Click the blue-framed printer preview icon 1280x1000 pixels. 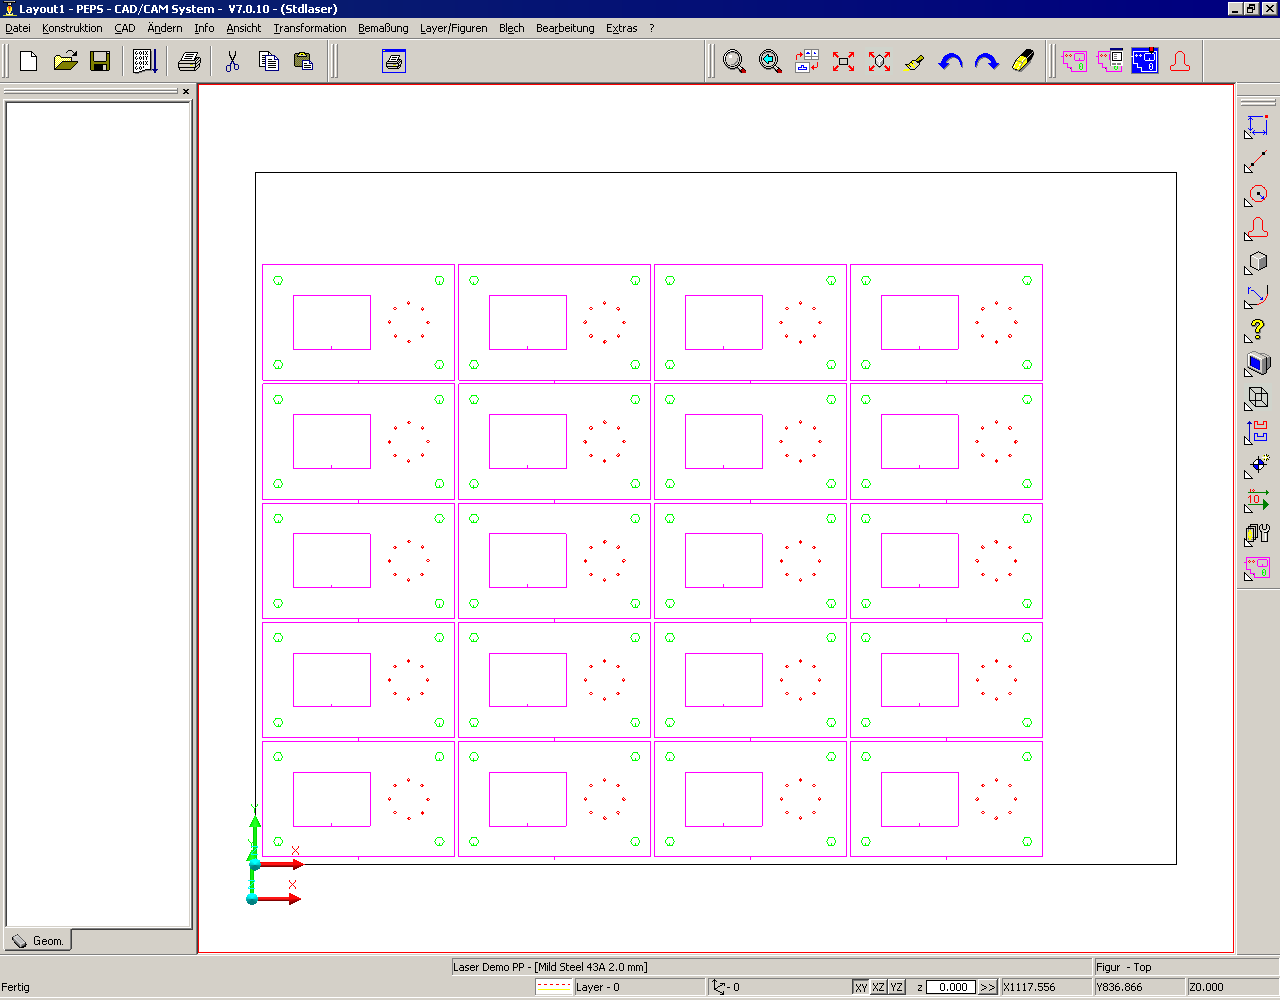pyautogui.click(x=394, y=62)
